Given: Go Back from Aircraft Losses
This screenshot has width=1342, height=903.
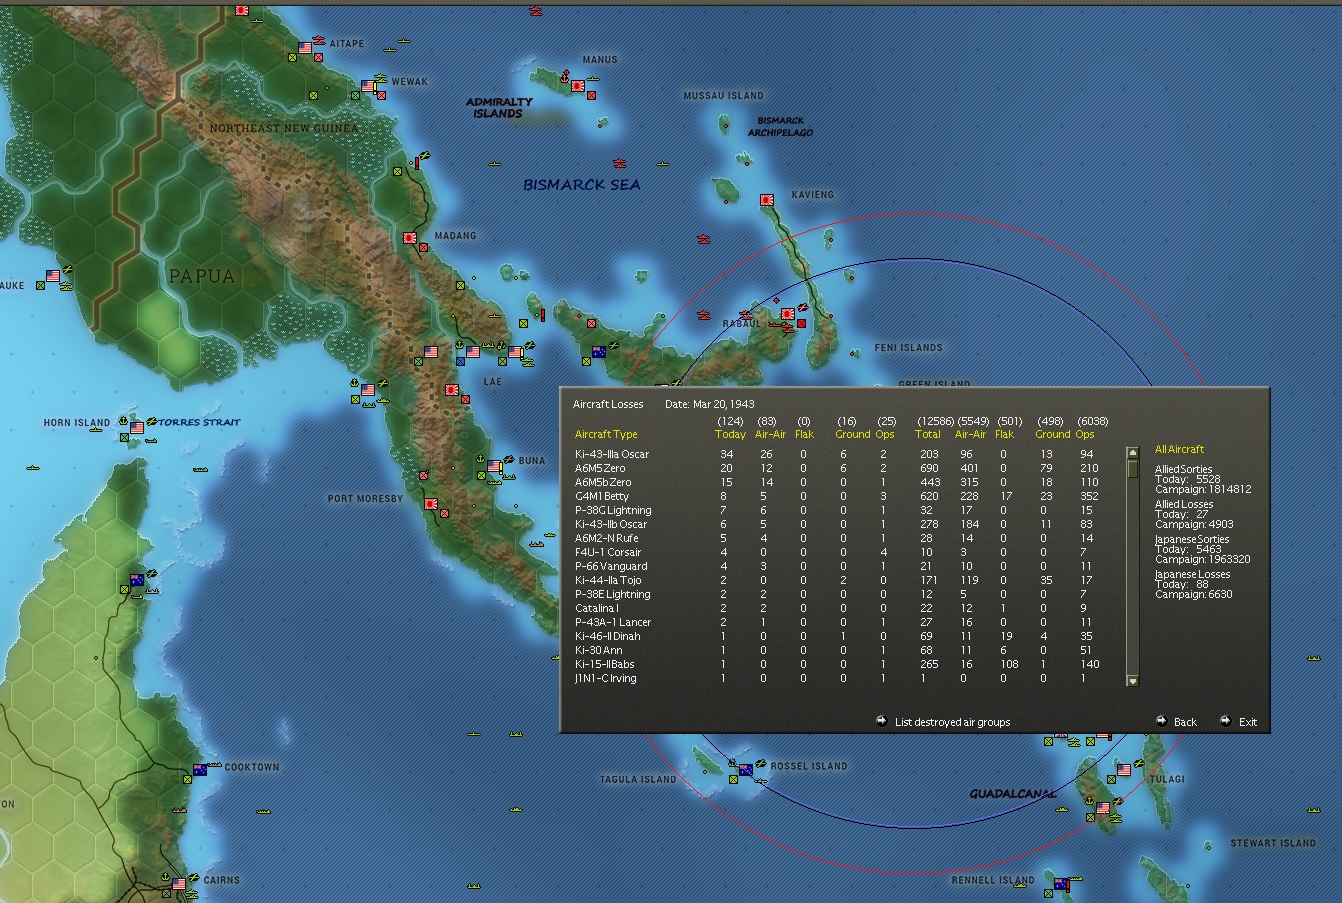Looking at the screenshot, I should click(1185, 722).
